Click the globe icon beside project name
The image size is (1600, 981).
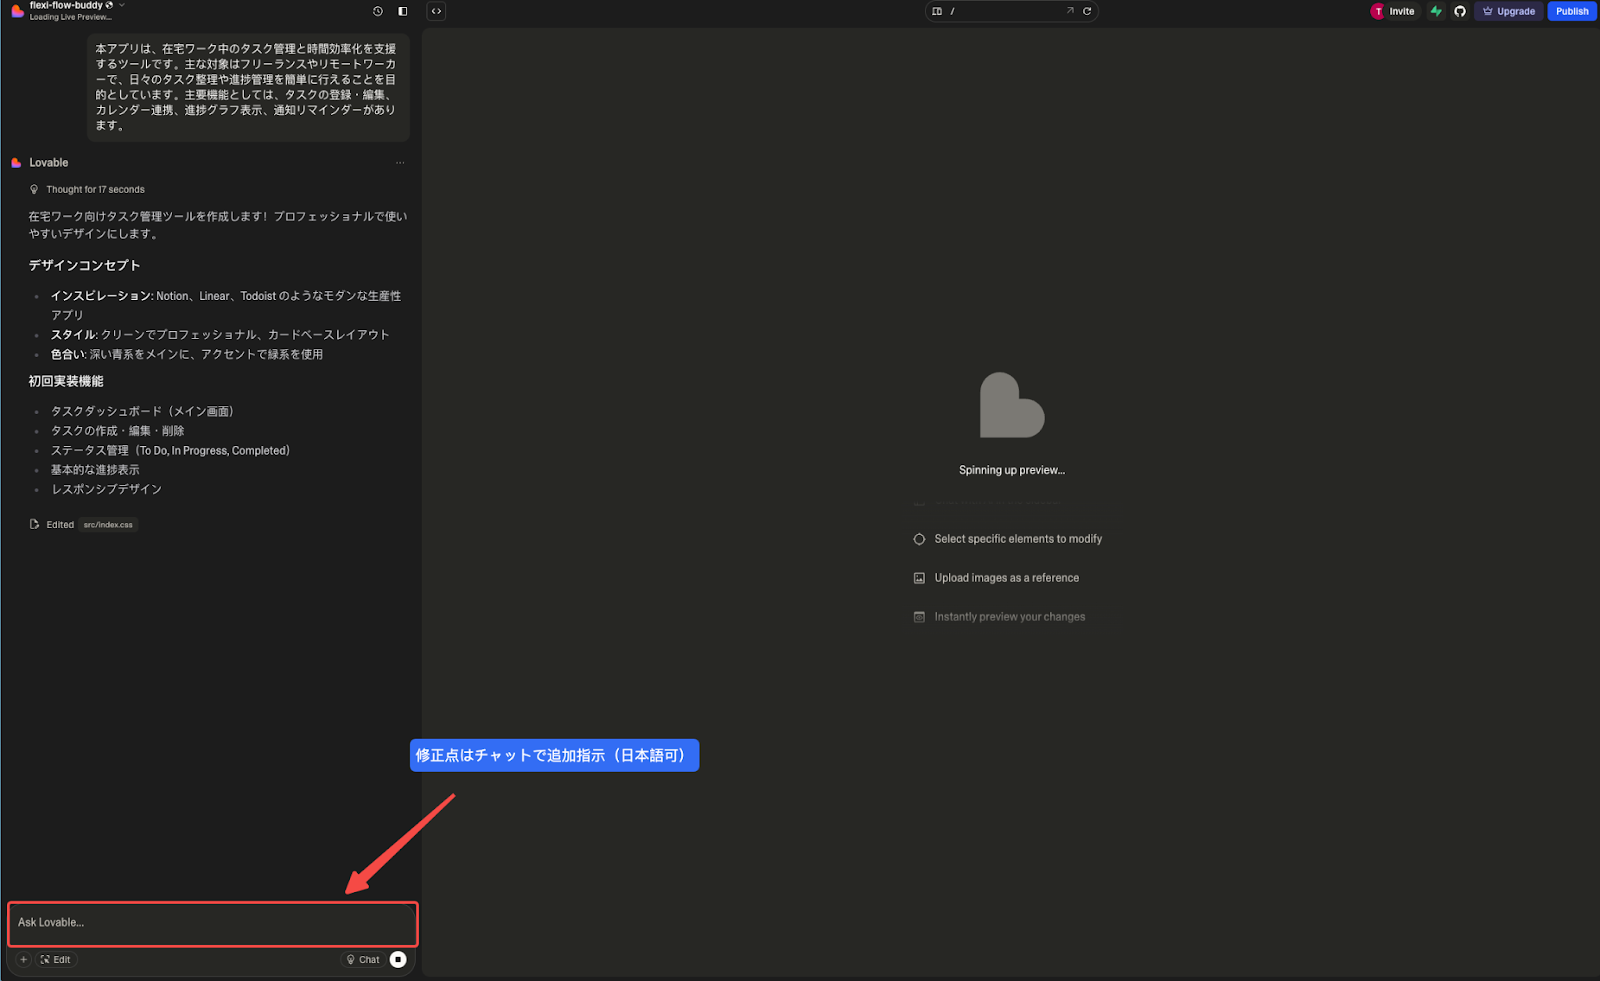pyautogui.click(x=109, y=5)
